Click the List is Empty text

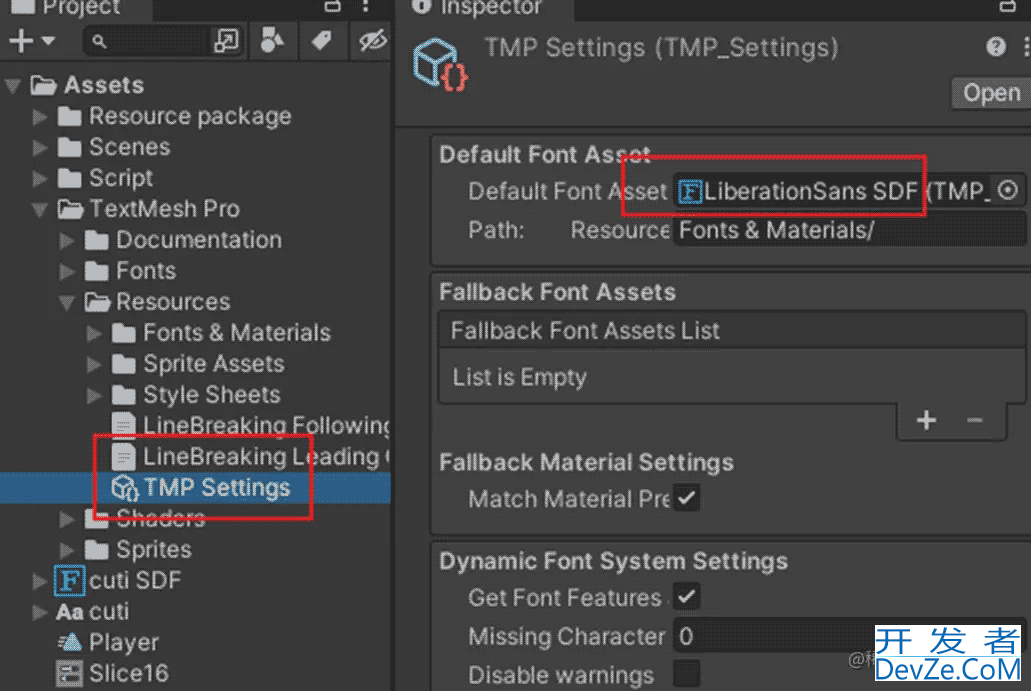(x=519, y=377)
